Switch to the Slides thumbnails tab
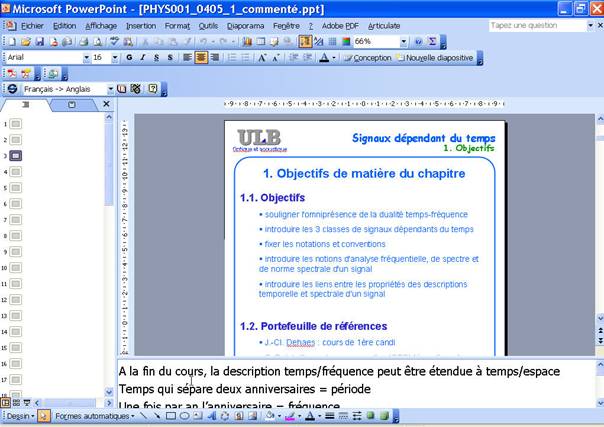Viewport: 604px width, 427px height. pos(72,104)
